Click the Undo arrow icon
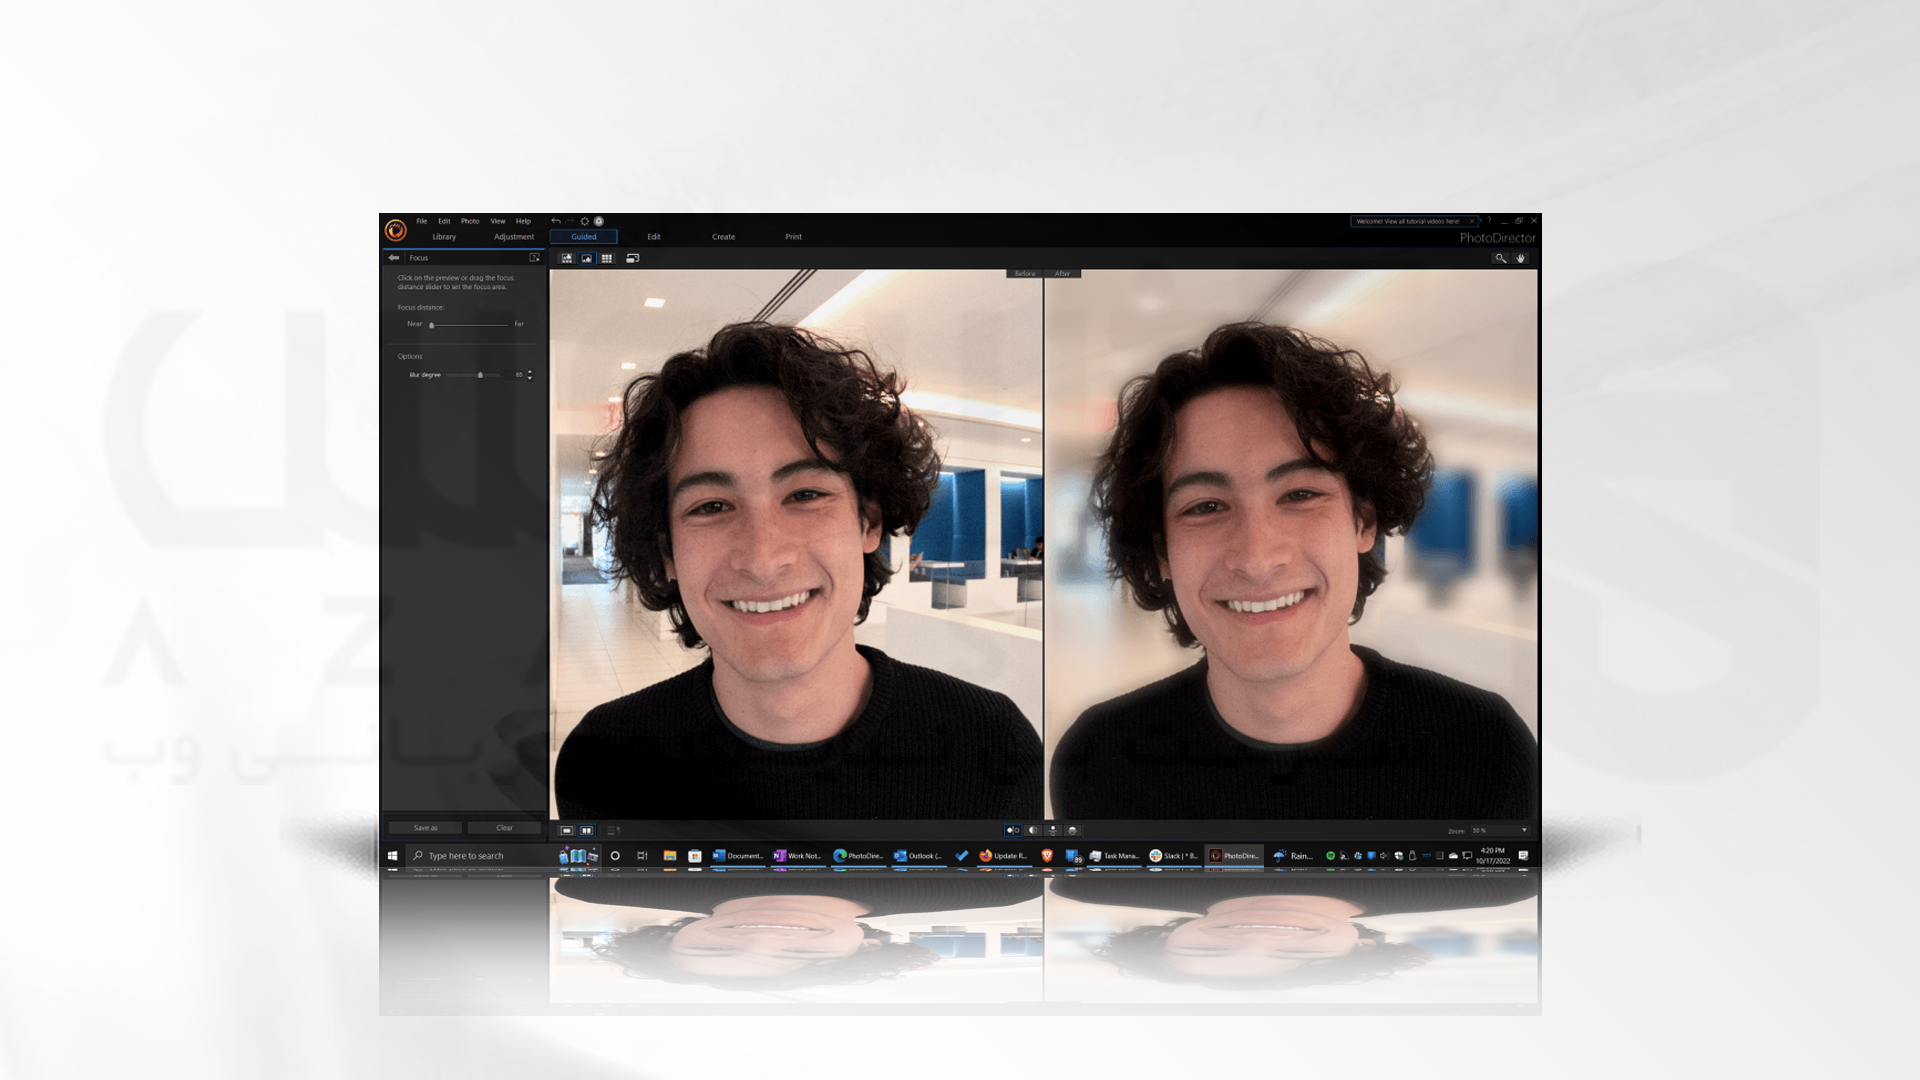Viewport: 1920px width, 1080px height. 556,221
